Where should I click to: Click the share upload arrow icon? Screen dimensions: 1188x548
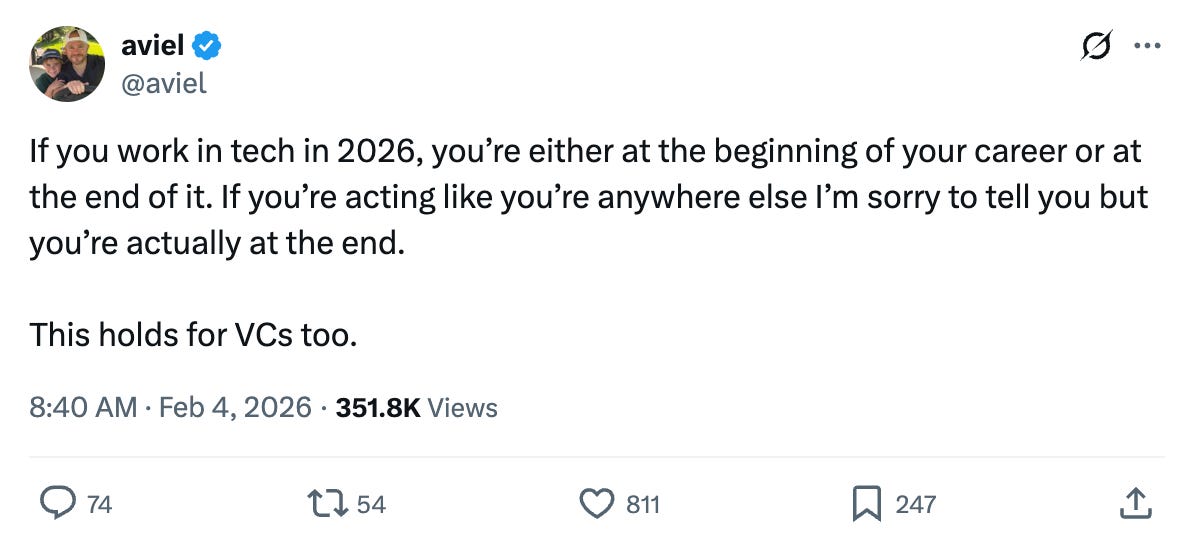[1135, 503]
